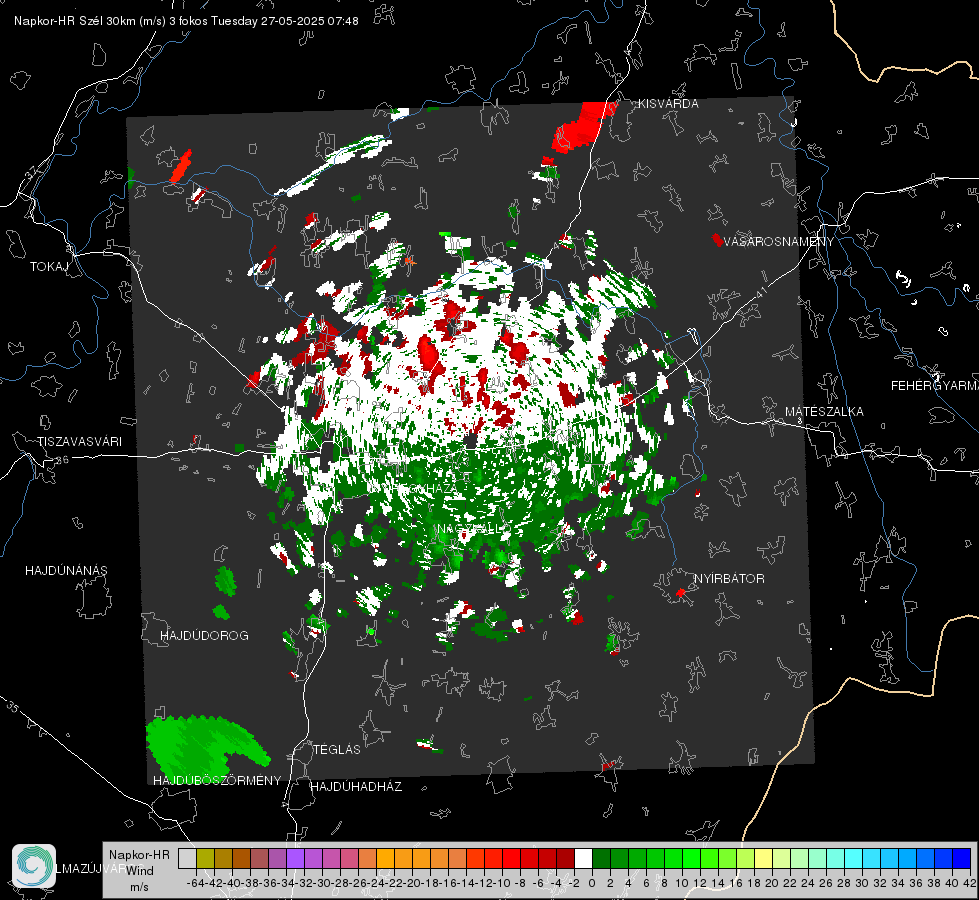Screen dimensions: 979x900
Task: Pick the dark green swatch between 0 and 2
Action: pos(601,858)
